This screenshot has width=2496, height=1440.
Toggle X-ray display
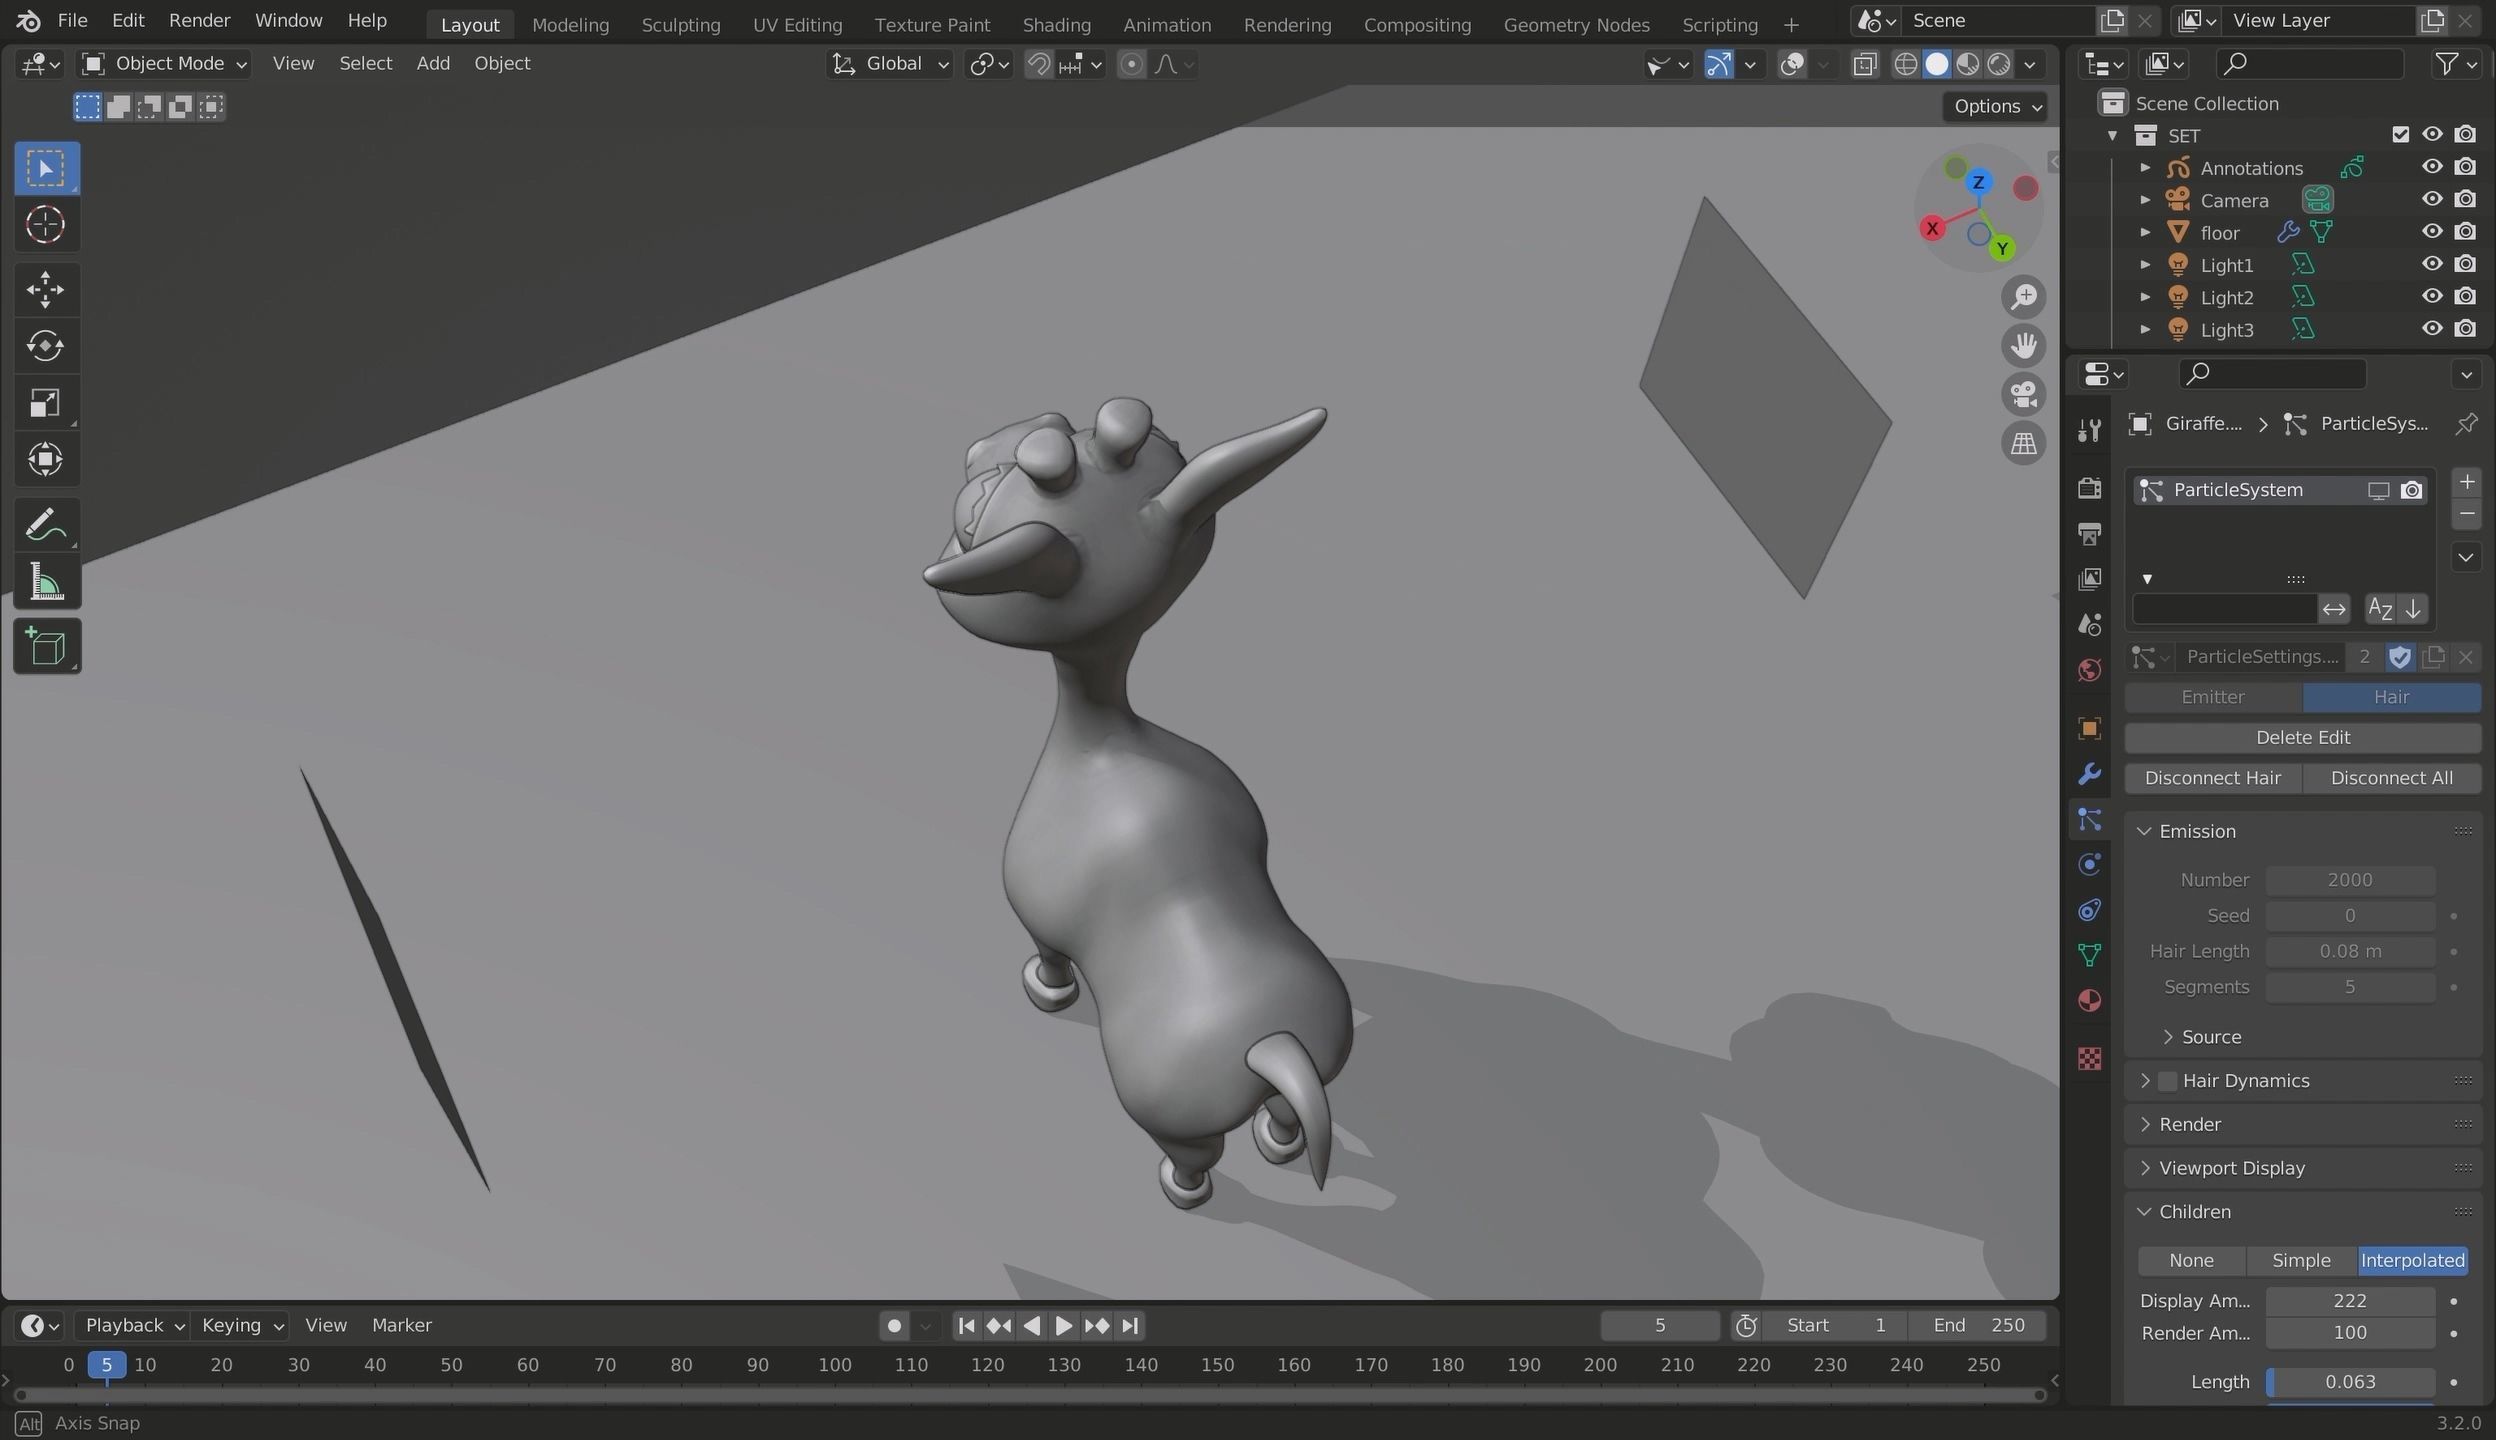(x=1865, y=65)
